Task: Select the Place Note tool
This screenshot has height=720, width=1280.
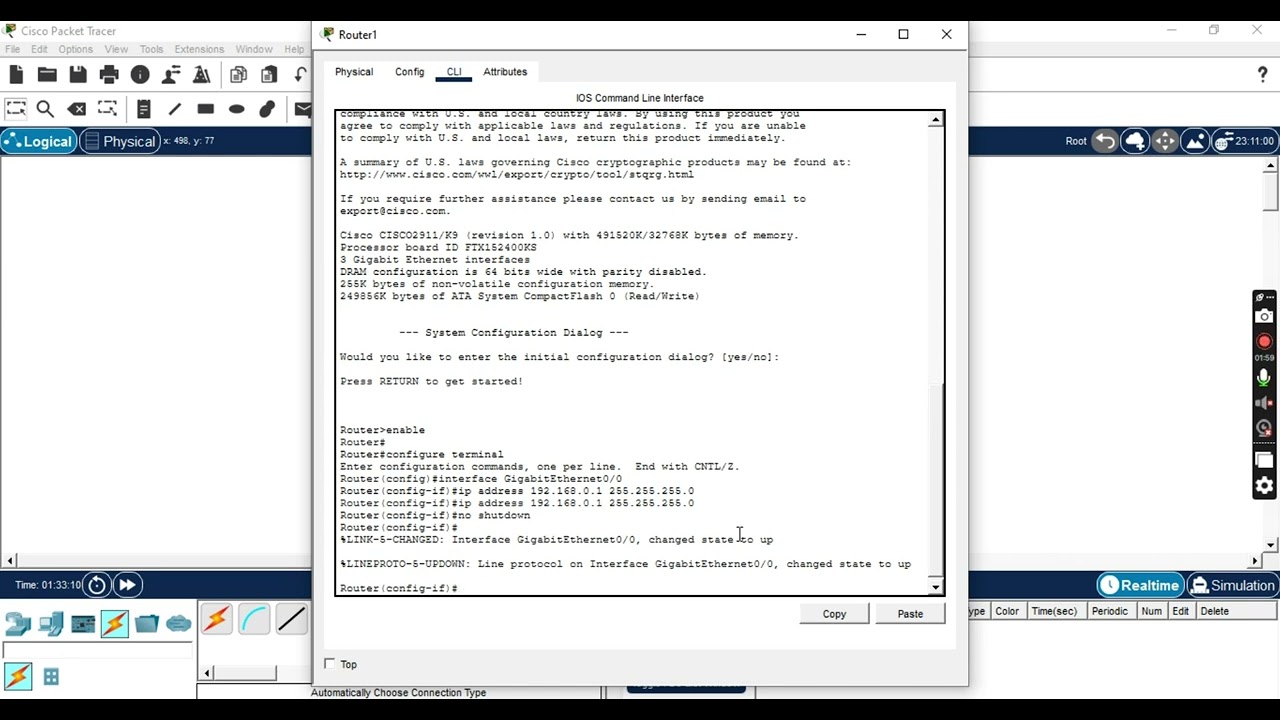Action: 144,109
